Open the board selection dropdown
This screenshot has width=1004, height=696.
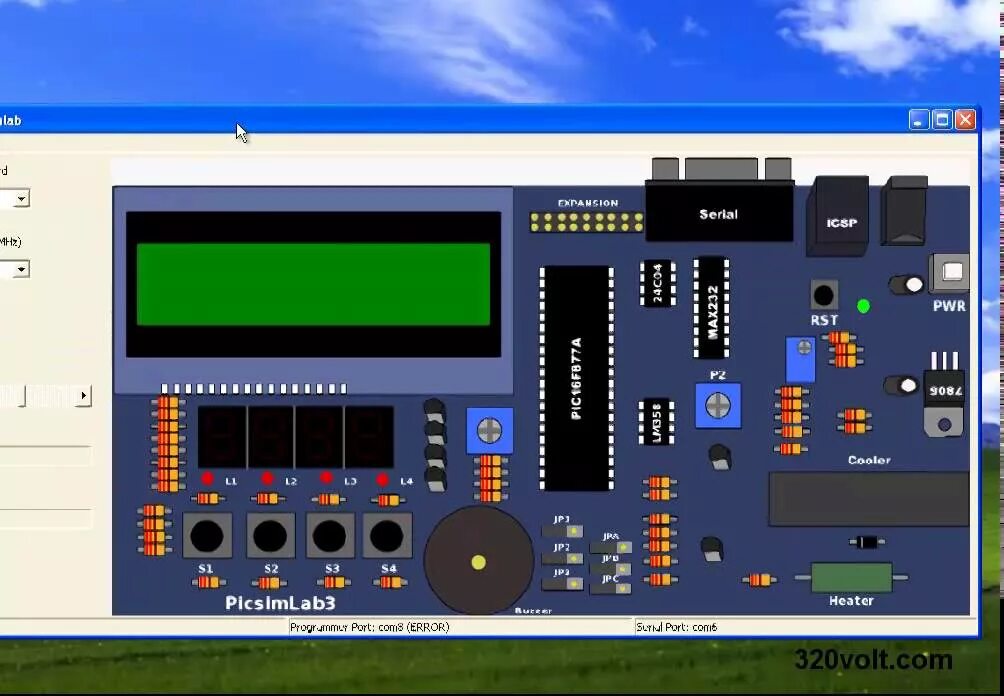(21, 198)
